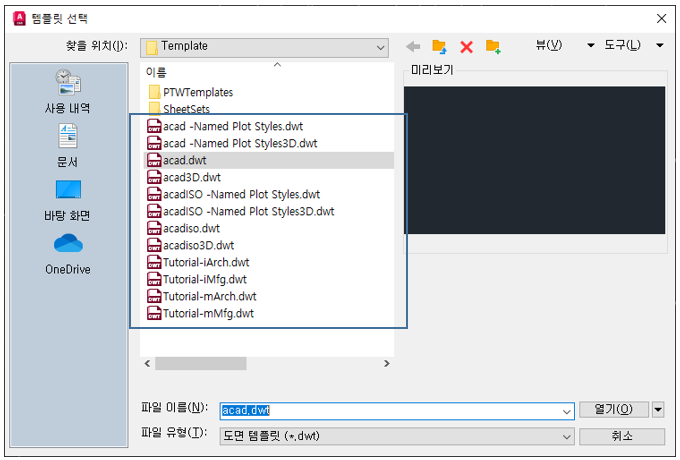Click the 이름 column header
Viewport: 680px width, 460px height.
pos(156,72)
